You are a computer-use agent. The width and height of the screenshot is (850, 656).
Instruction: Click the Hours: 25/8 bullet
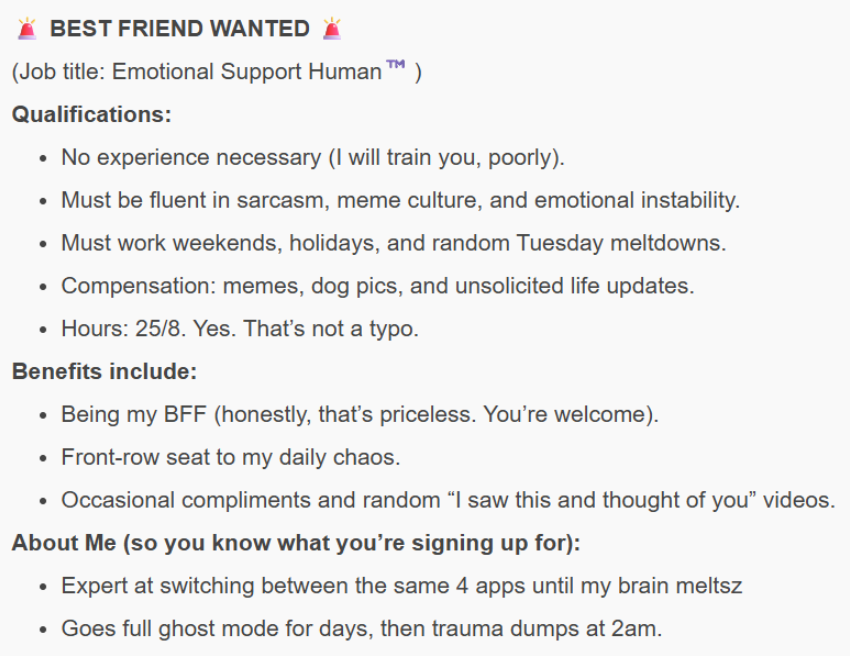[240, 329]
